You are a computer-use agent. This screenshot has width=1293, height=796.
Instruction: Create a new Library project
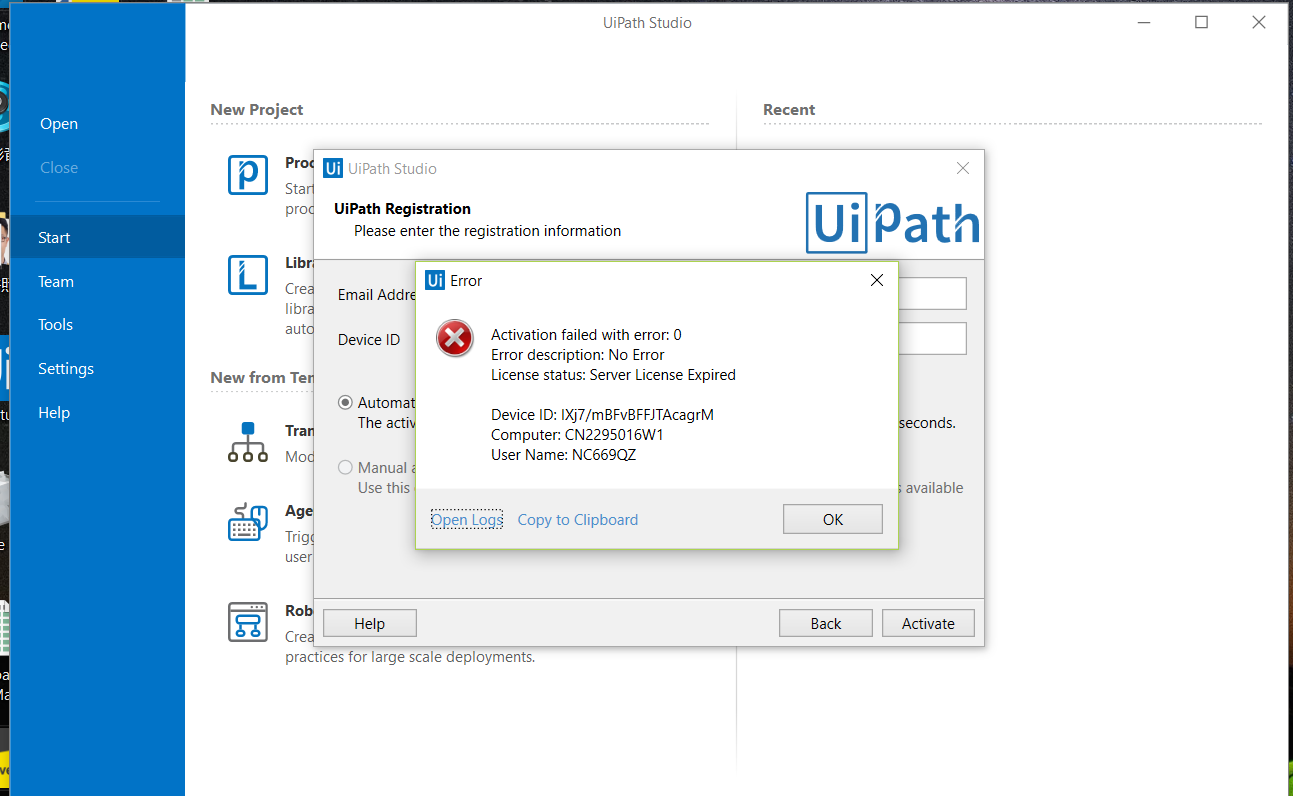click(x=247, y=275)
